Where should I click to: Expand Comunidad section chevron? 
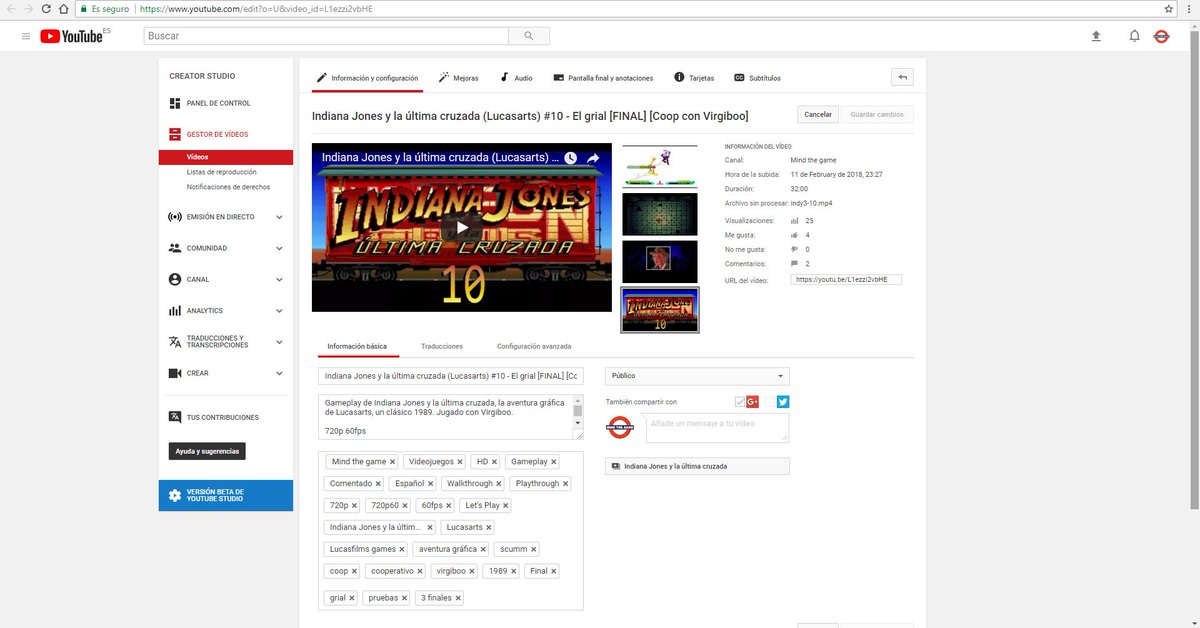point(279,248)
